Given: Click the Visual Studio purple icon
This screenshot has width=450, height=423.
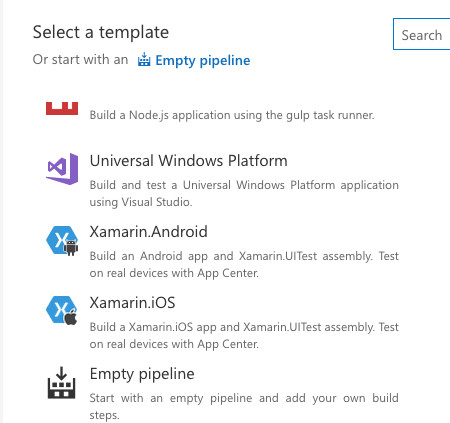Looking at the screenshot, I should (x=62, y=169).
